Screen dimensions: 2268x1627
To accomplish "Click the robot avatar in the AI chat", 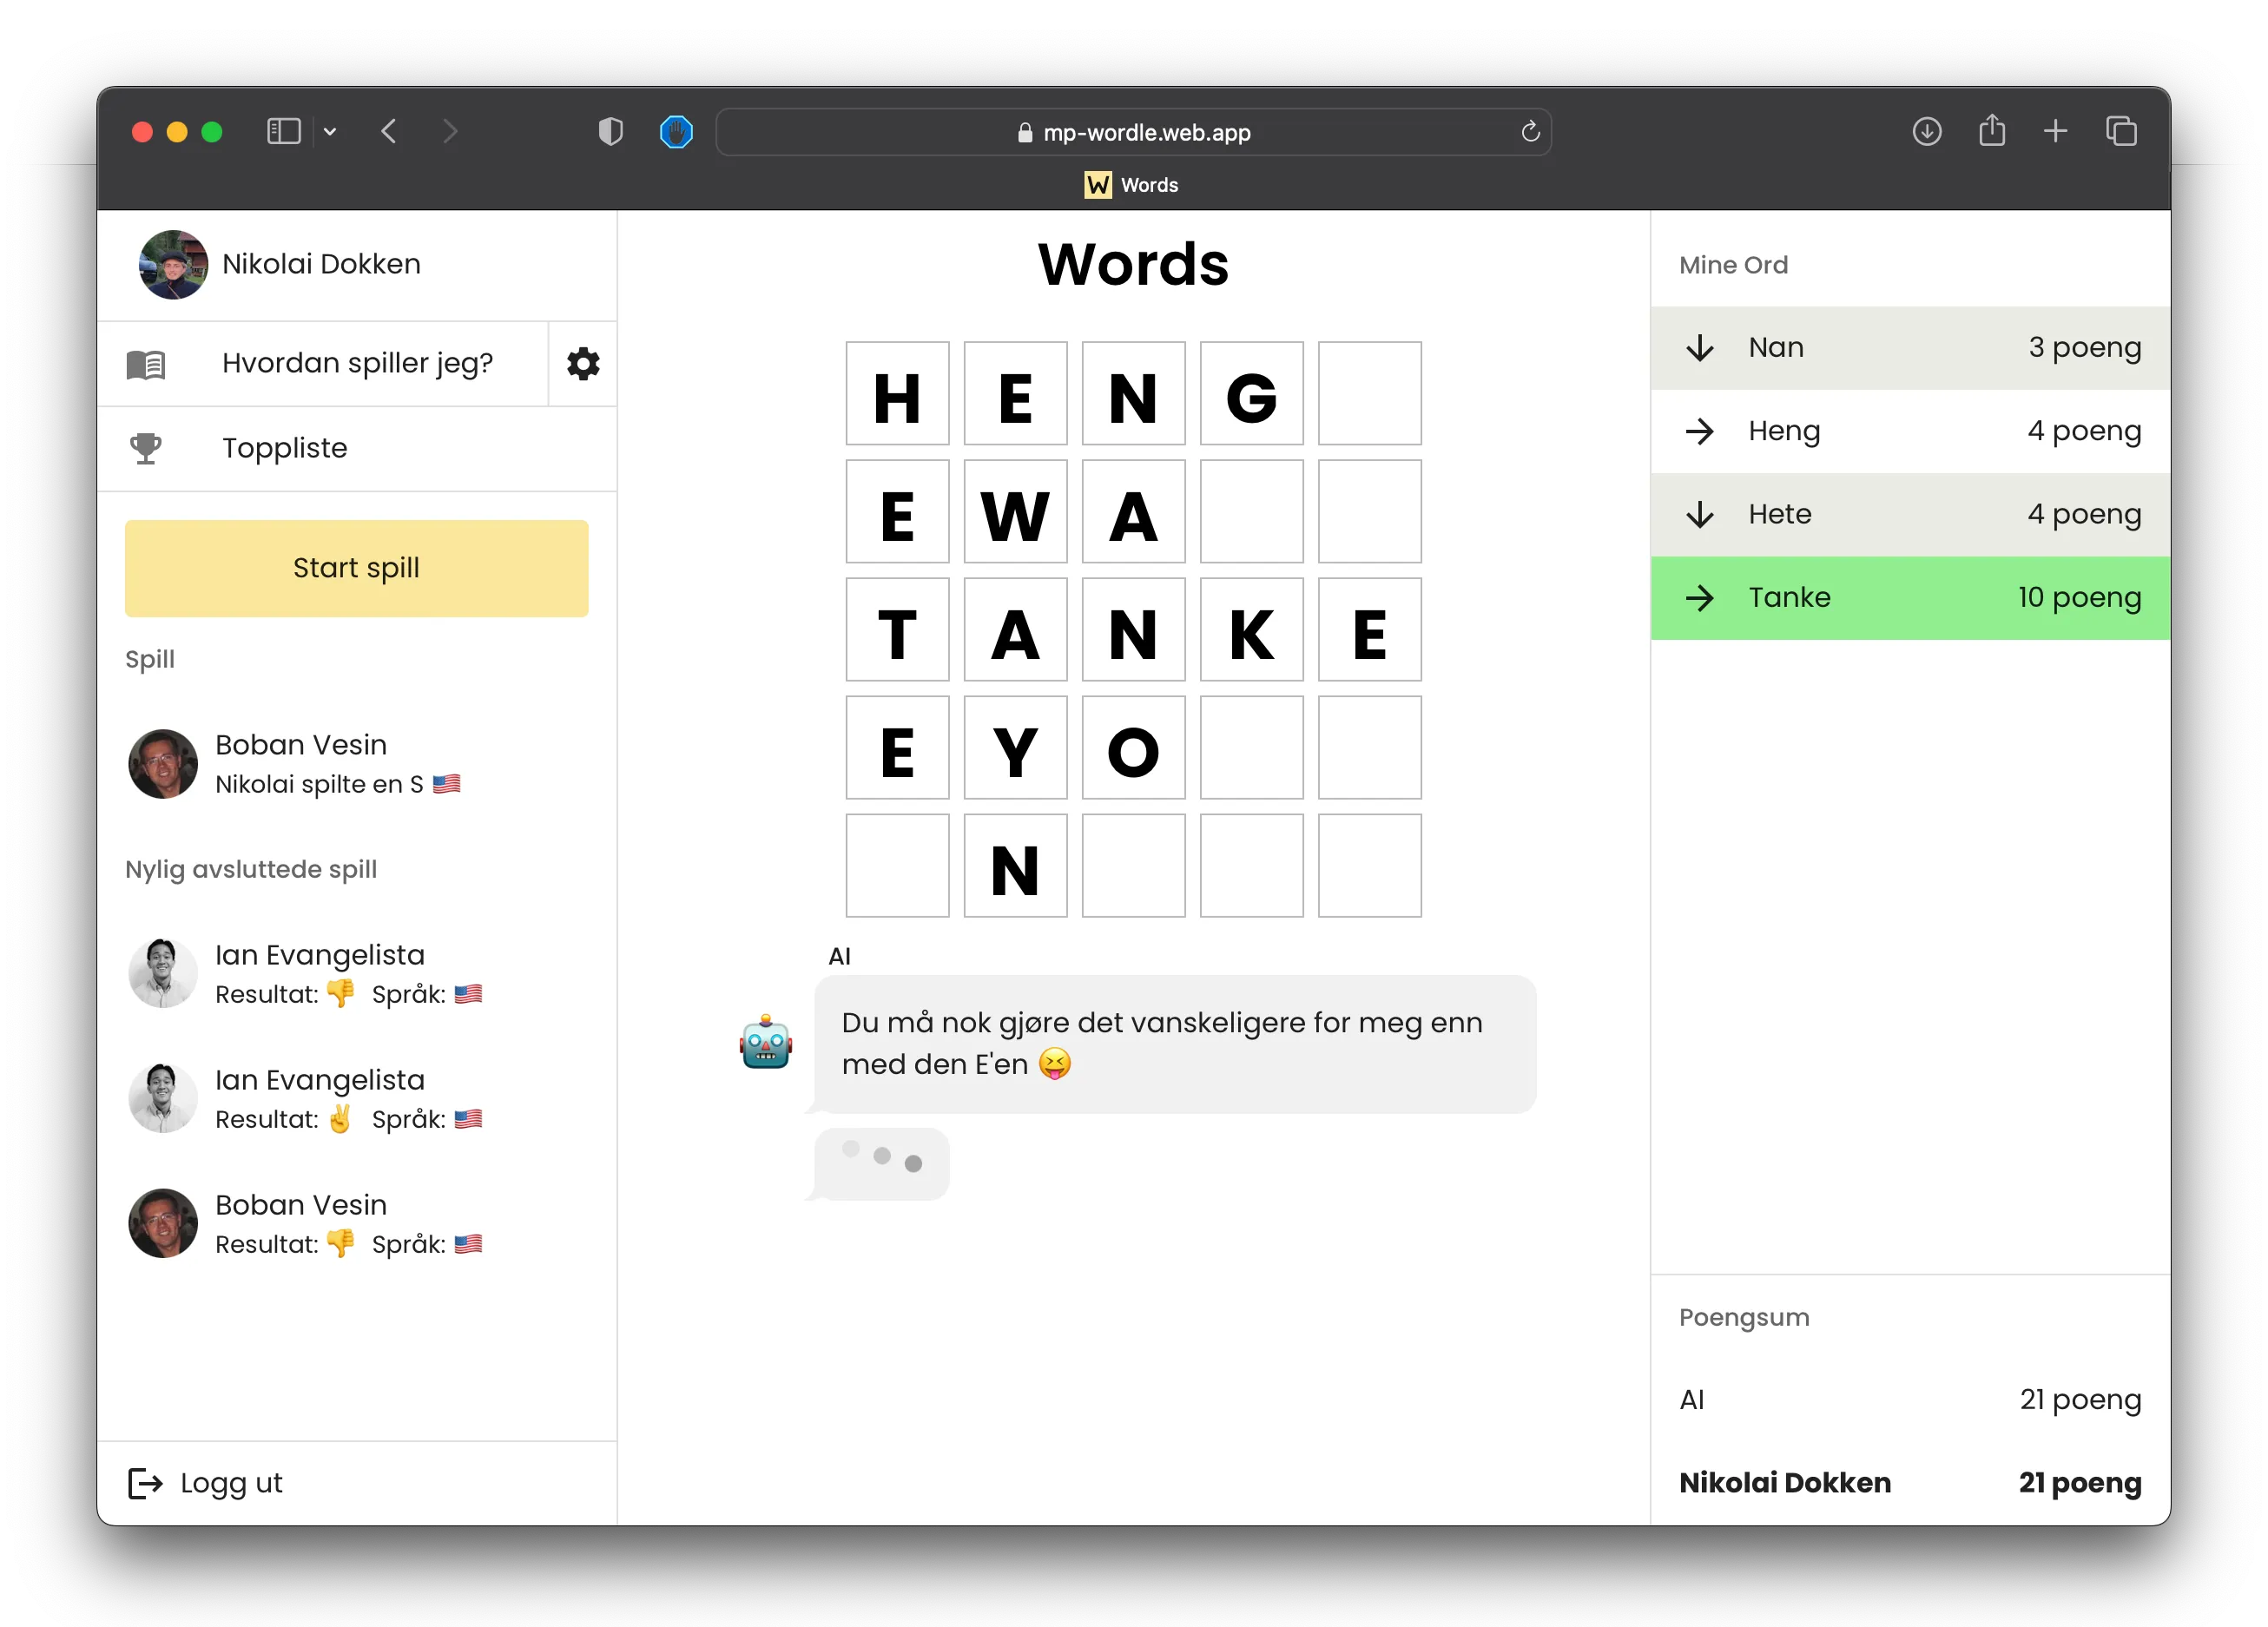I will tap(765, 1043).
